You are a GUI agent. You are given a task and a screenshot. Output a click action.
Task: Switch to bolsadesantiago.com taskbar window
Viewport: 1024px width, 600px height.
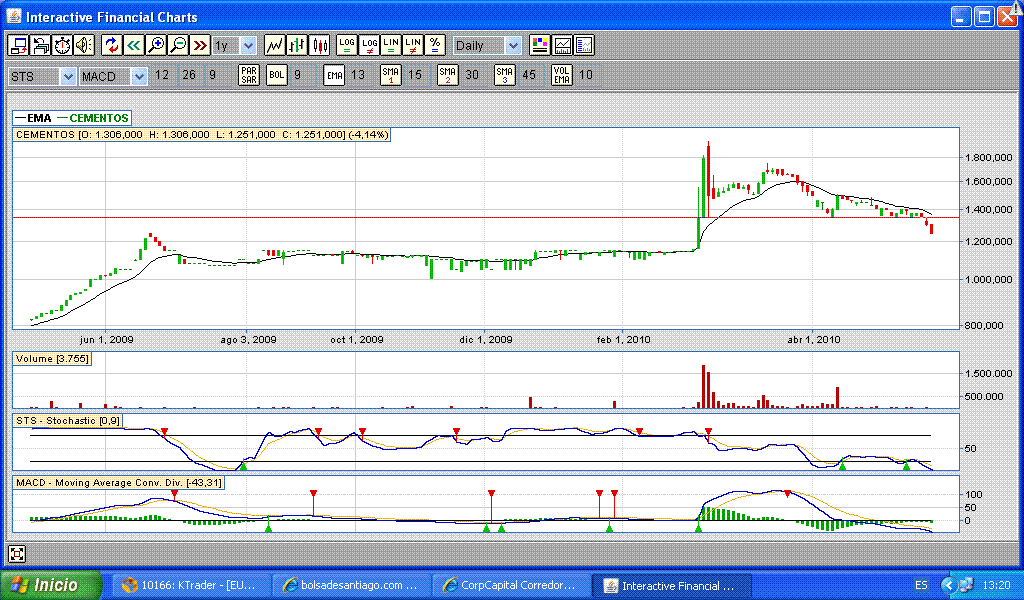(352, 586)
